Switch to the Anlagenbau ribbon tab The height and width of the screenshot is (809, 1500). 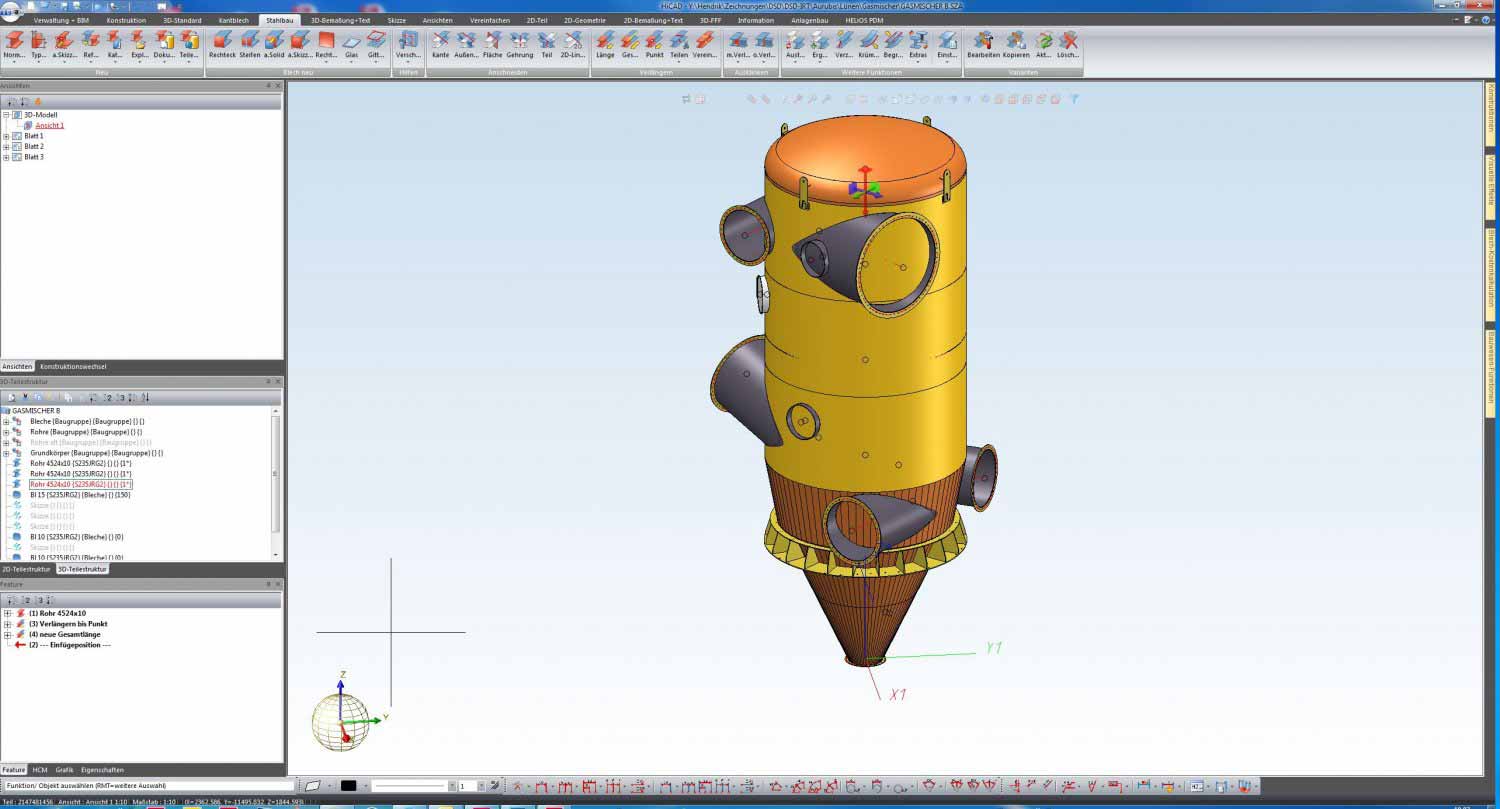(809, 20)
